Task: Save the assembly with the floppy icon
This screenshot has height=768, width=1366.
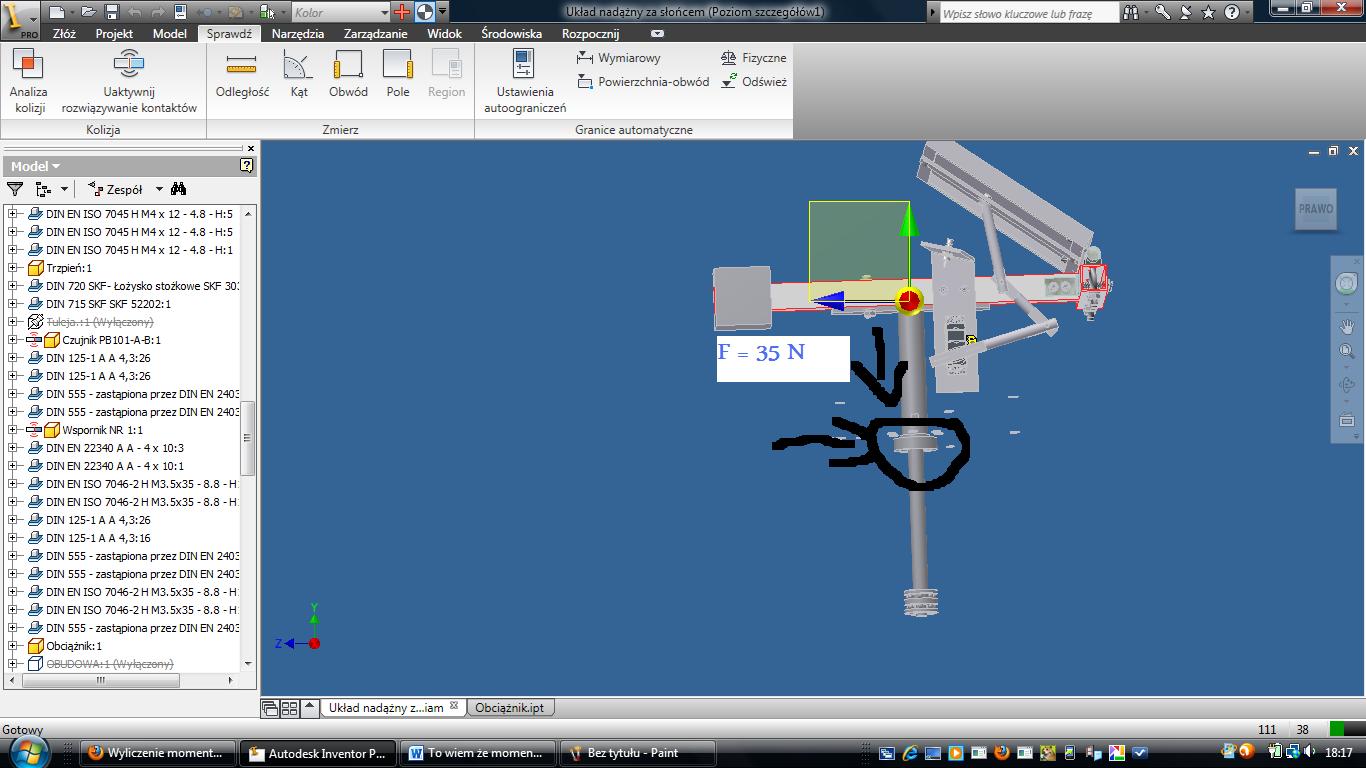Action: [111, 12]
